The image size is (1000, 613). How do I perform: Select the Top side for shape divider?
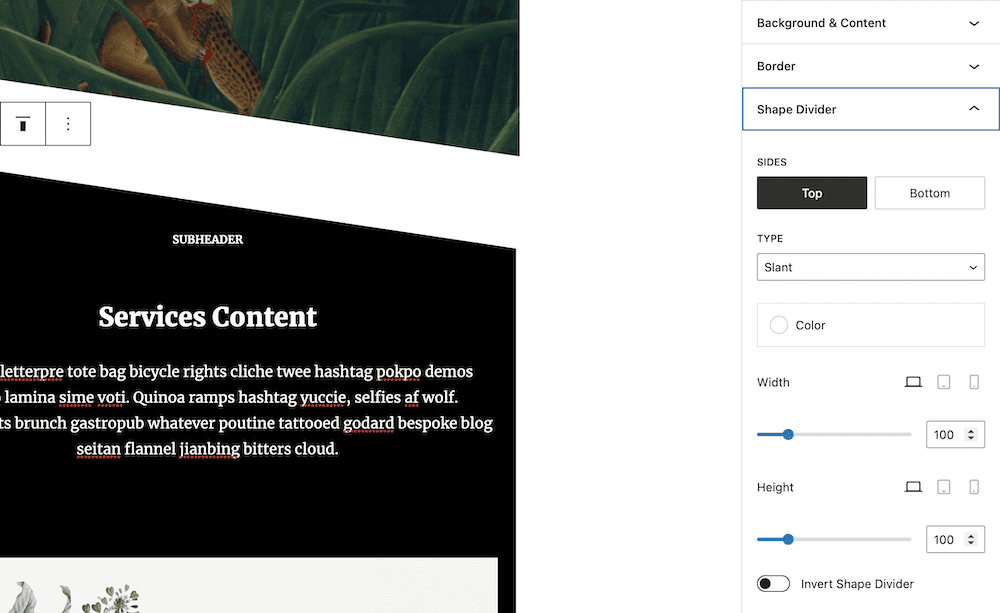point(811,192)
